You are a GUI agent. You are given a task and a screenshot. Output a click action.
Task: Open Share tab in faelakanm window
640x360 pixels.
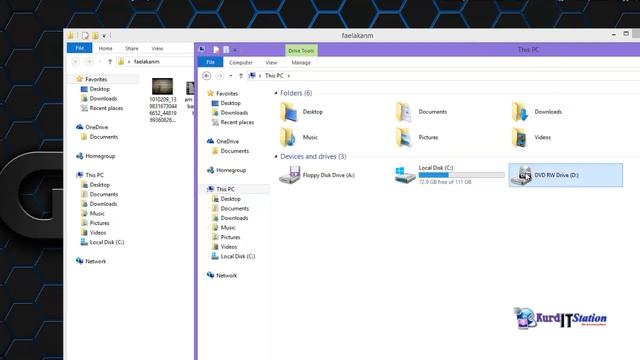tap(131, 49)
